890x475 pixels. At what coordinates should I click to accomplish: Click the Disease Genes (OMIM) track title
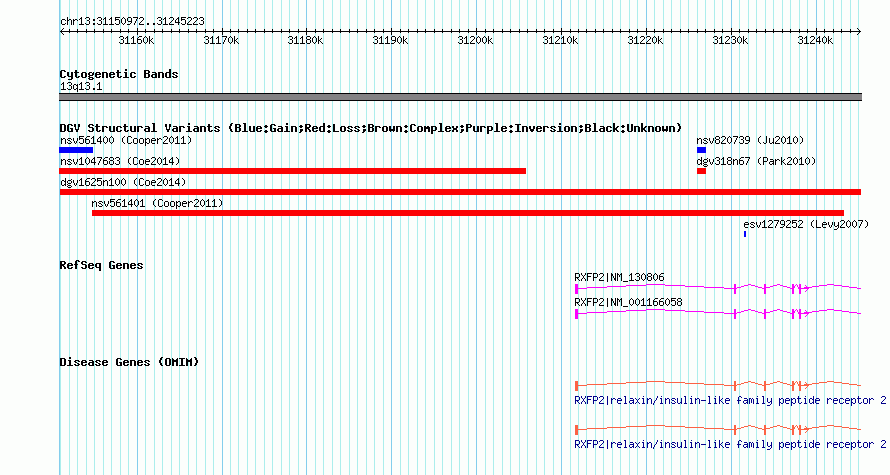click(129, 363)
